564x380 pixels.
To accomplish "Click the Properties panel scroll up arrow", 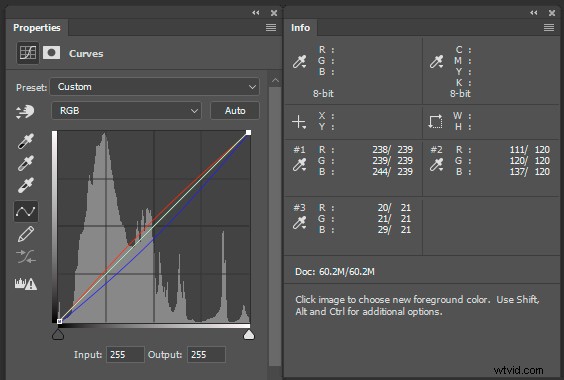I will click(x=275, y=80).
